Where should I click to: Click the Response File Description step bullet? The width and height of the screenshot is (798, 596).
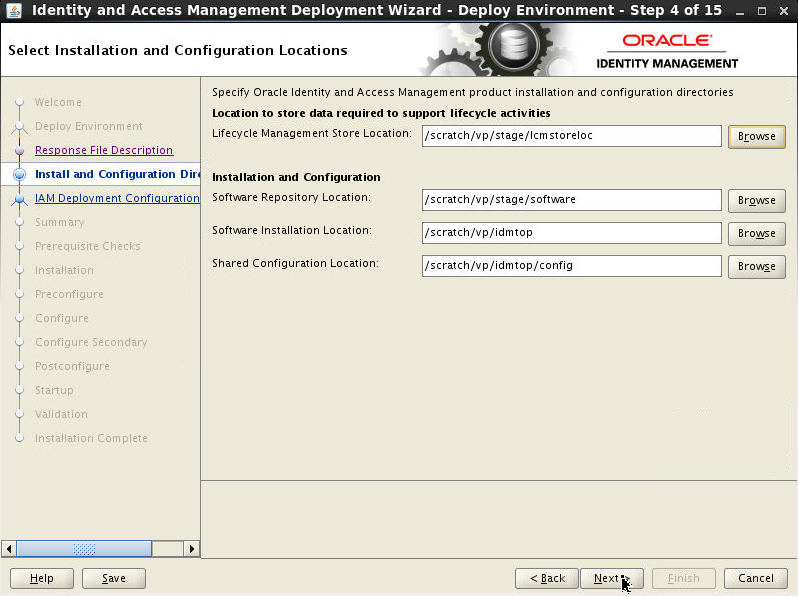click(x=19, y=151)
